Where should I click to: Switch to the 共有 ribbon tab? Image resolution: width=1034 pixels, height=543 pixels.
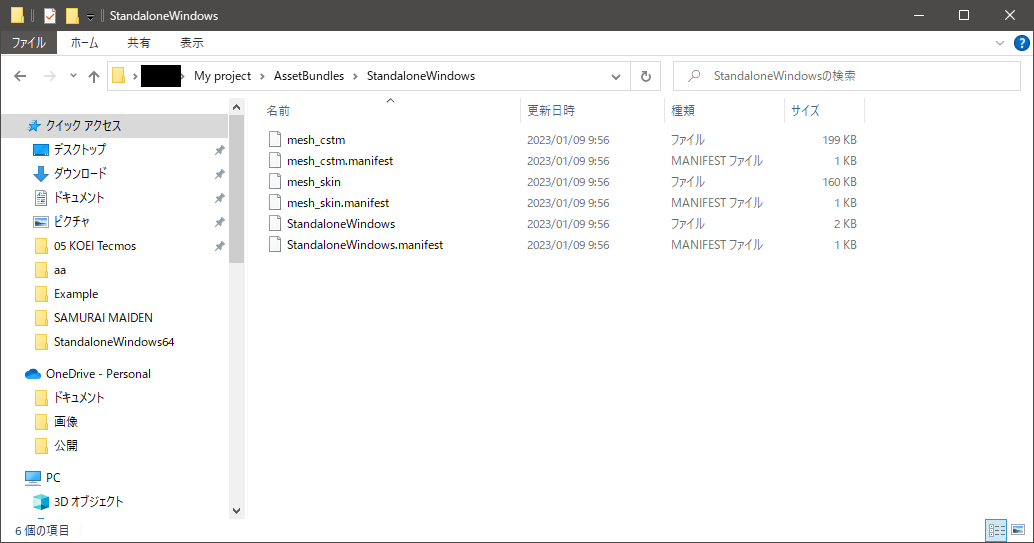click(x=138, y=43)
